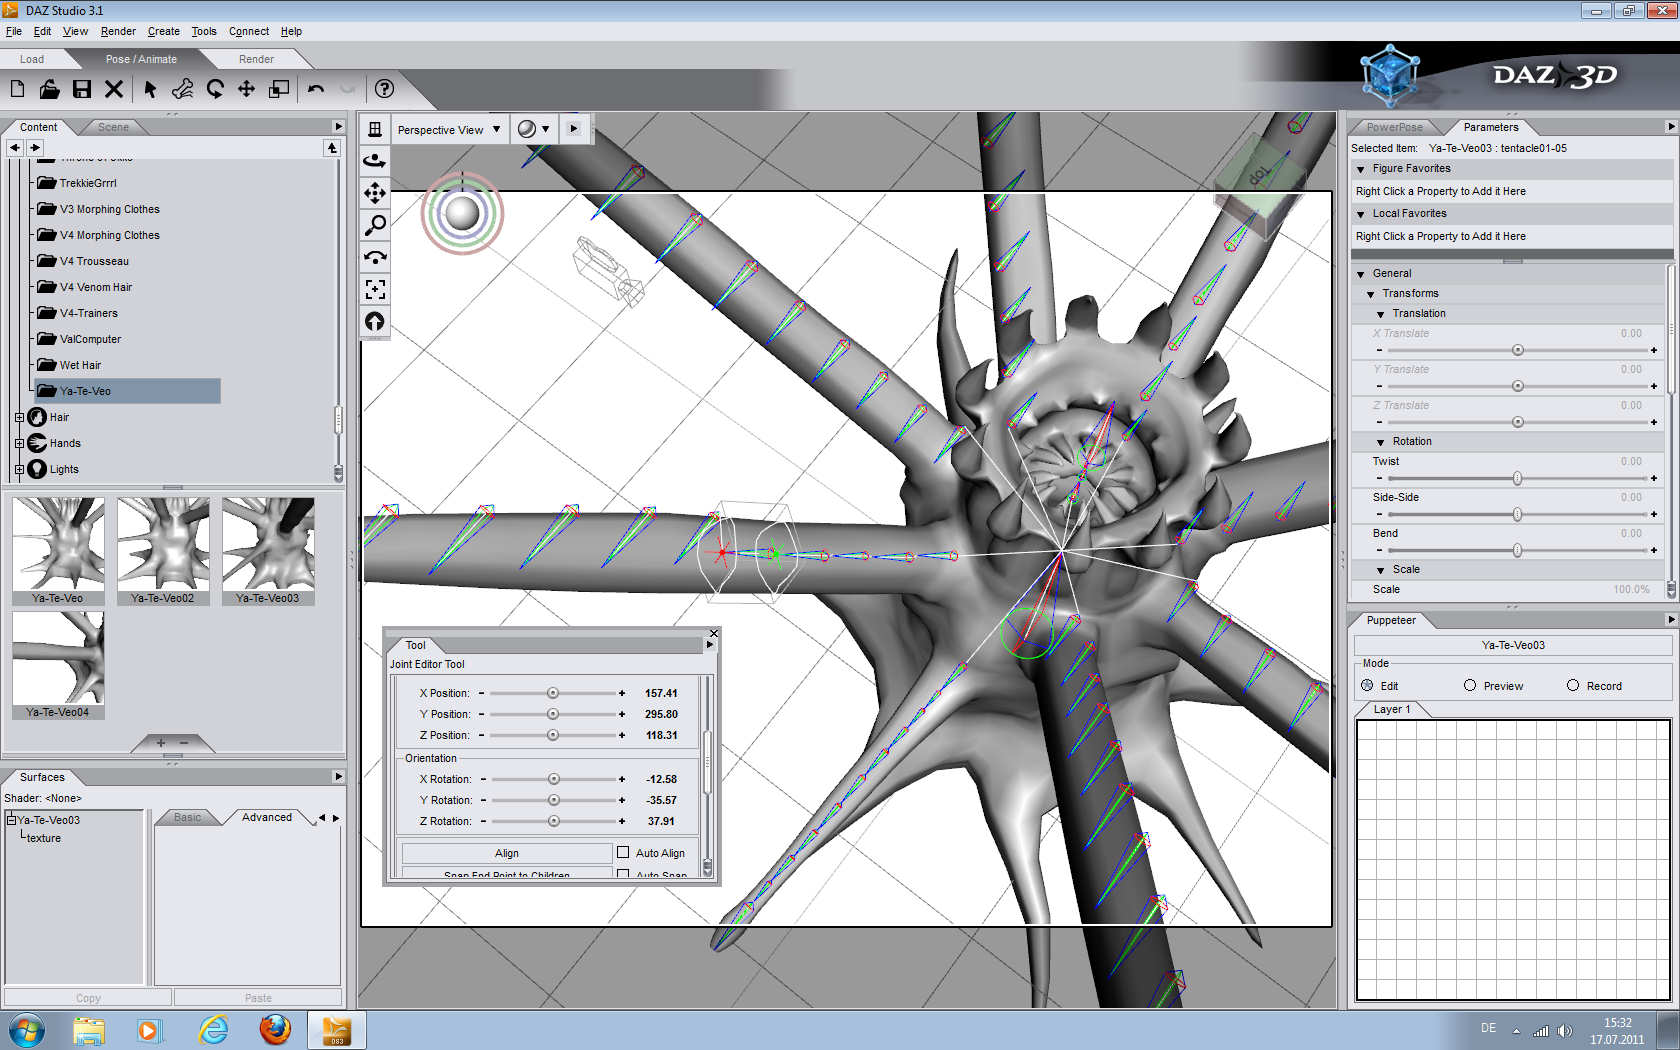Expand the Hair content category

(x=19, y=417)
